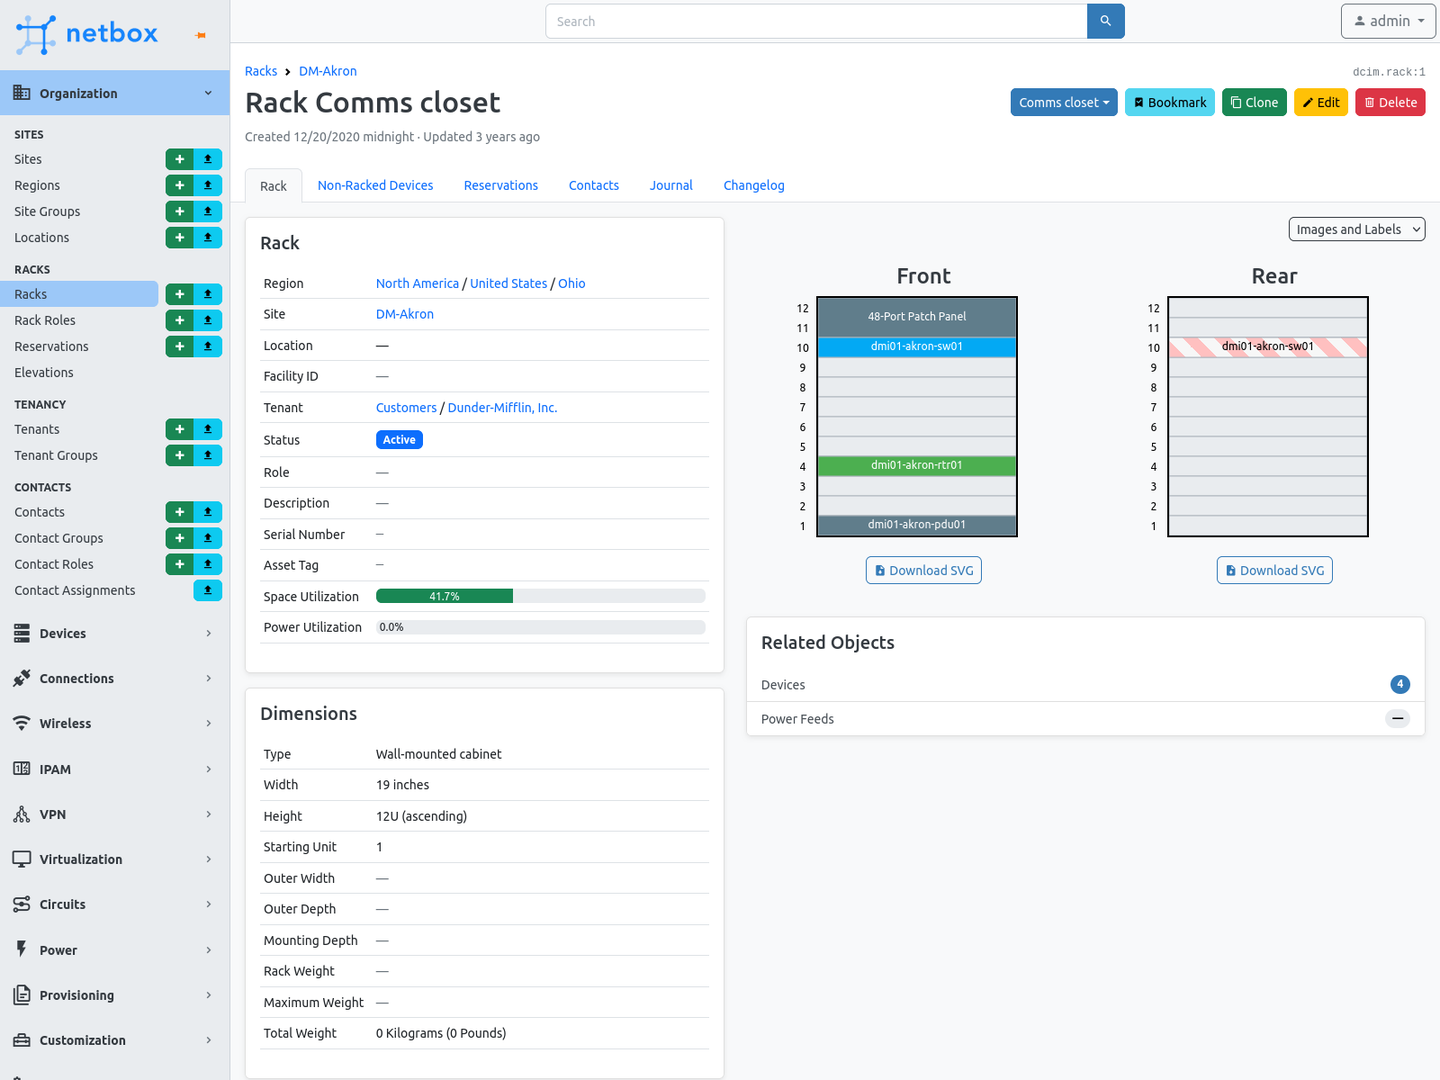
Task: Click the add Reservations plus icon
Action: point(179,346)
